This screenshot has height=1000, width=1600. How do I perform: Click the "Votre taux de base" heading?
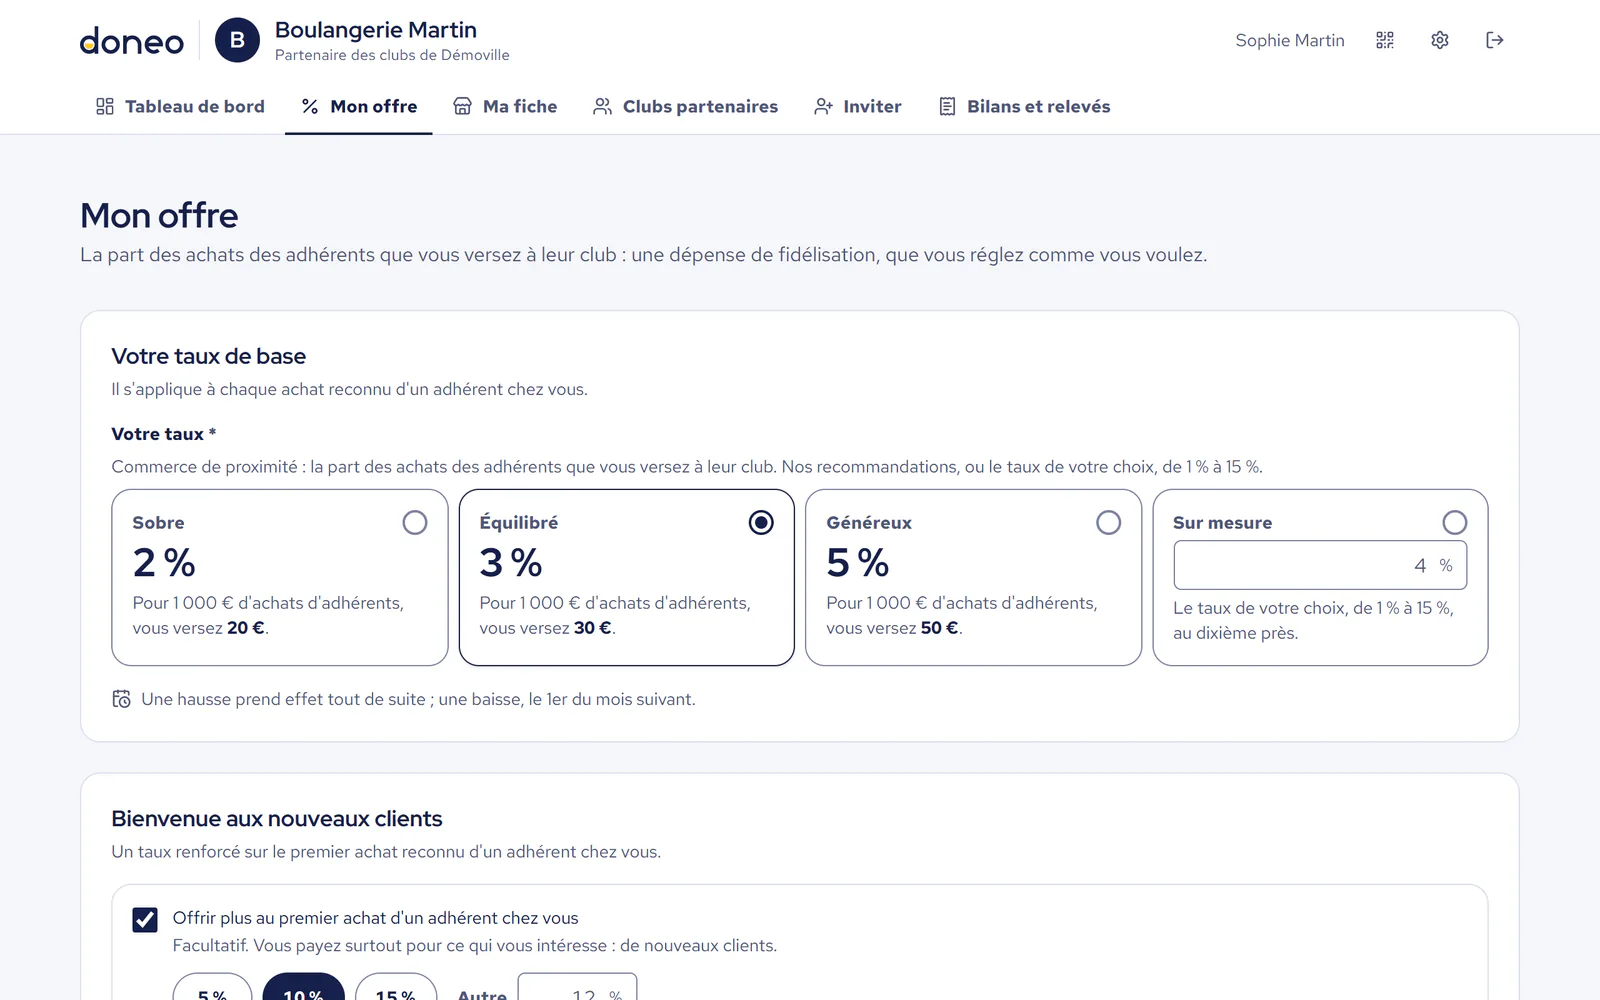[209, 356]
